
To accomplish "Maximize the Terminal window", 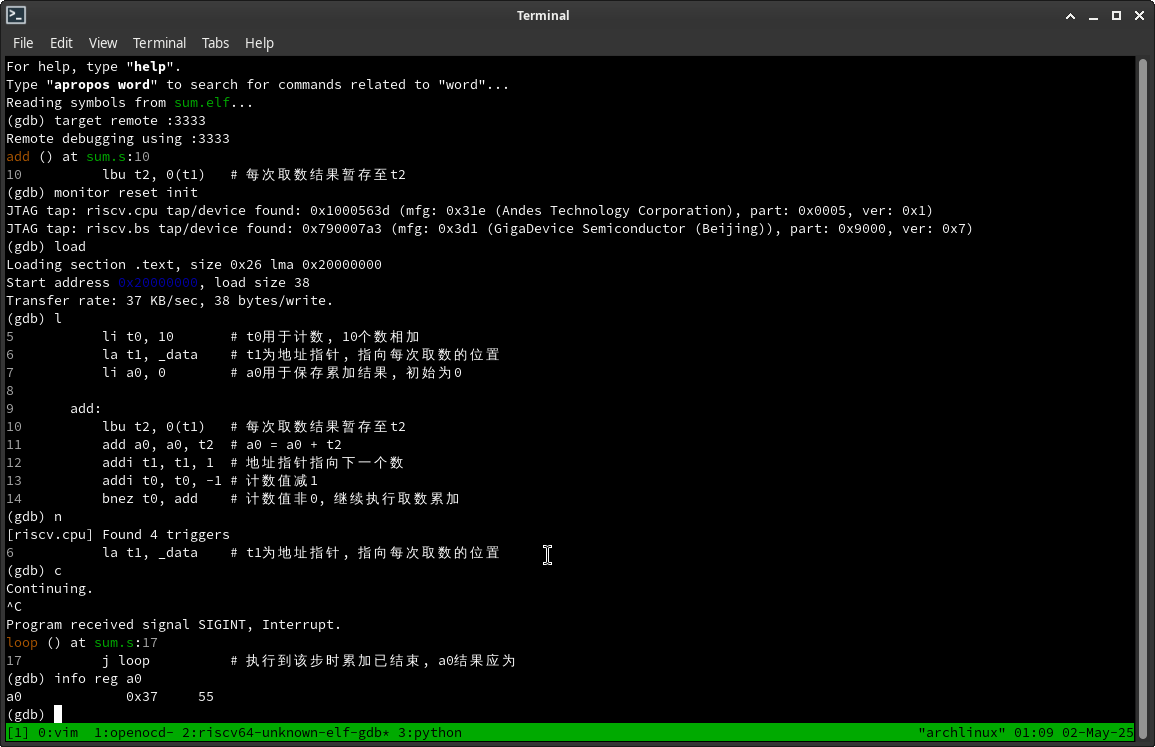I will coord(1116,15).
